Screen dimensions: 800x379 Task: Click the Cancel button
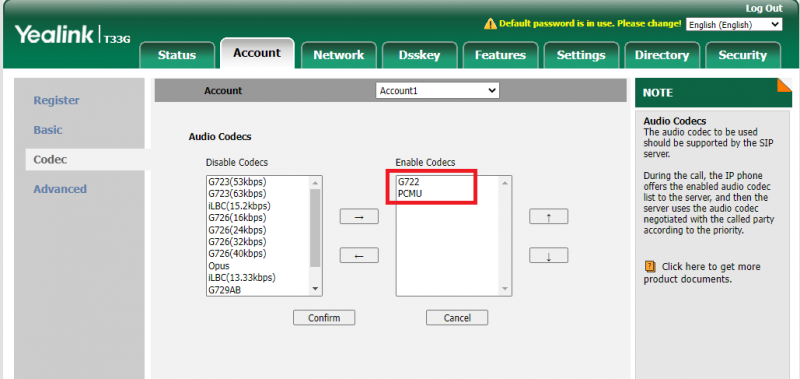click(x=457, y=318)
